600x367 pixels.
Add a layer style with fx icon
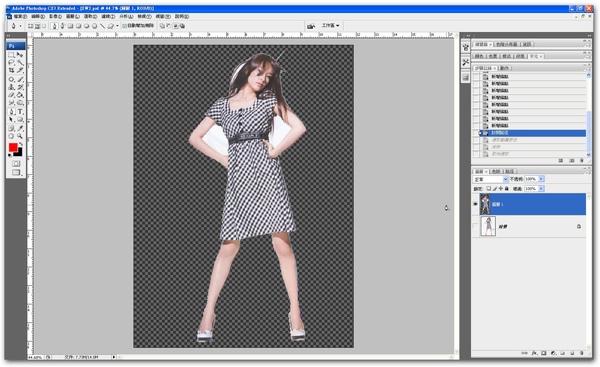click(534, 353)
